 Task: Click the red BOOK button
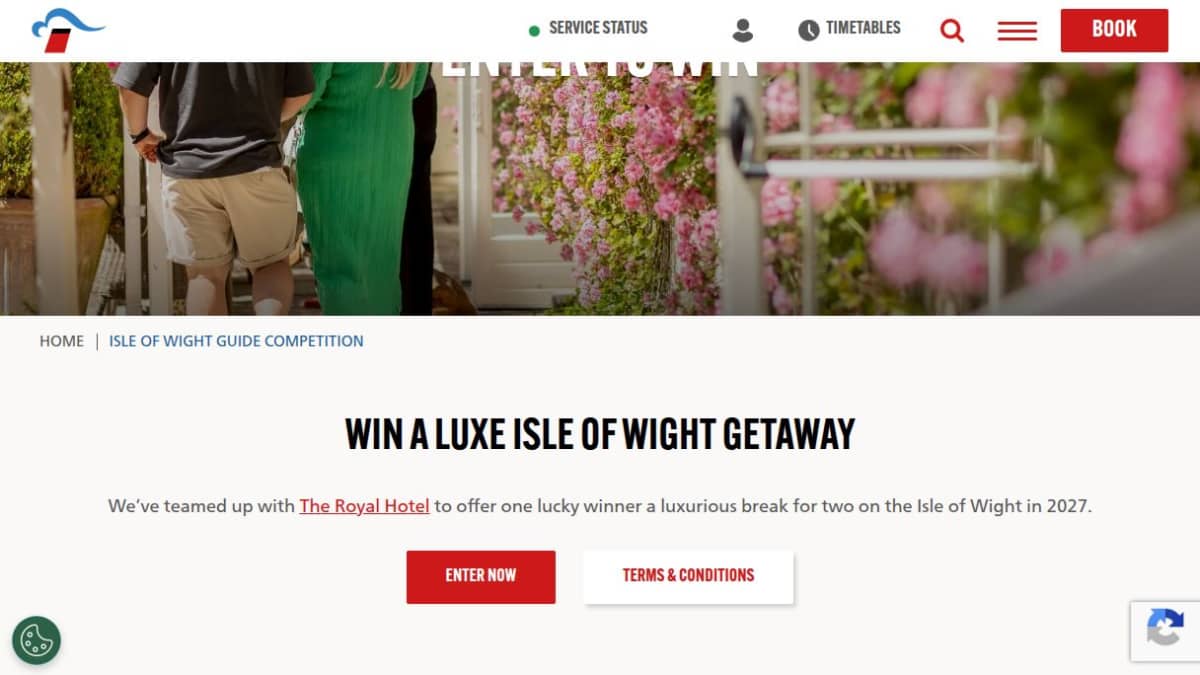1114,30
